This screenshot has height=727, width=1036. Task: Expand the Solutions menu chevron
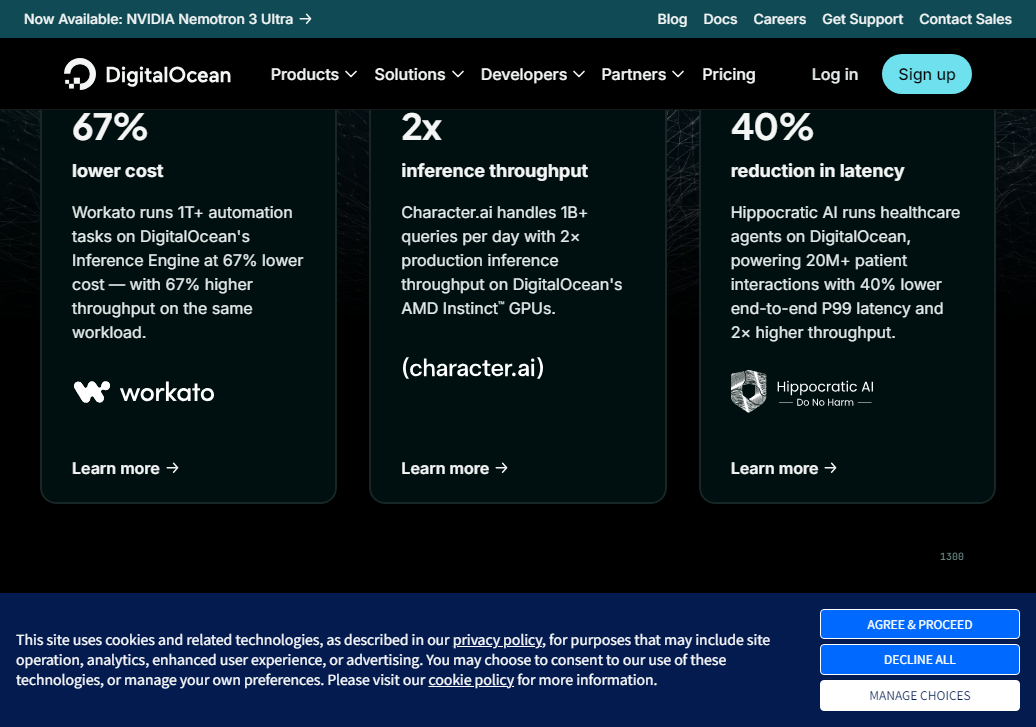tap(457, 75)
